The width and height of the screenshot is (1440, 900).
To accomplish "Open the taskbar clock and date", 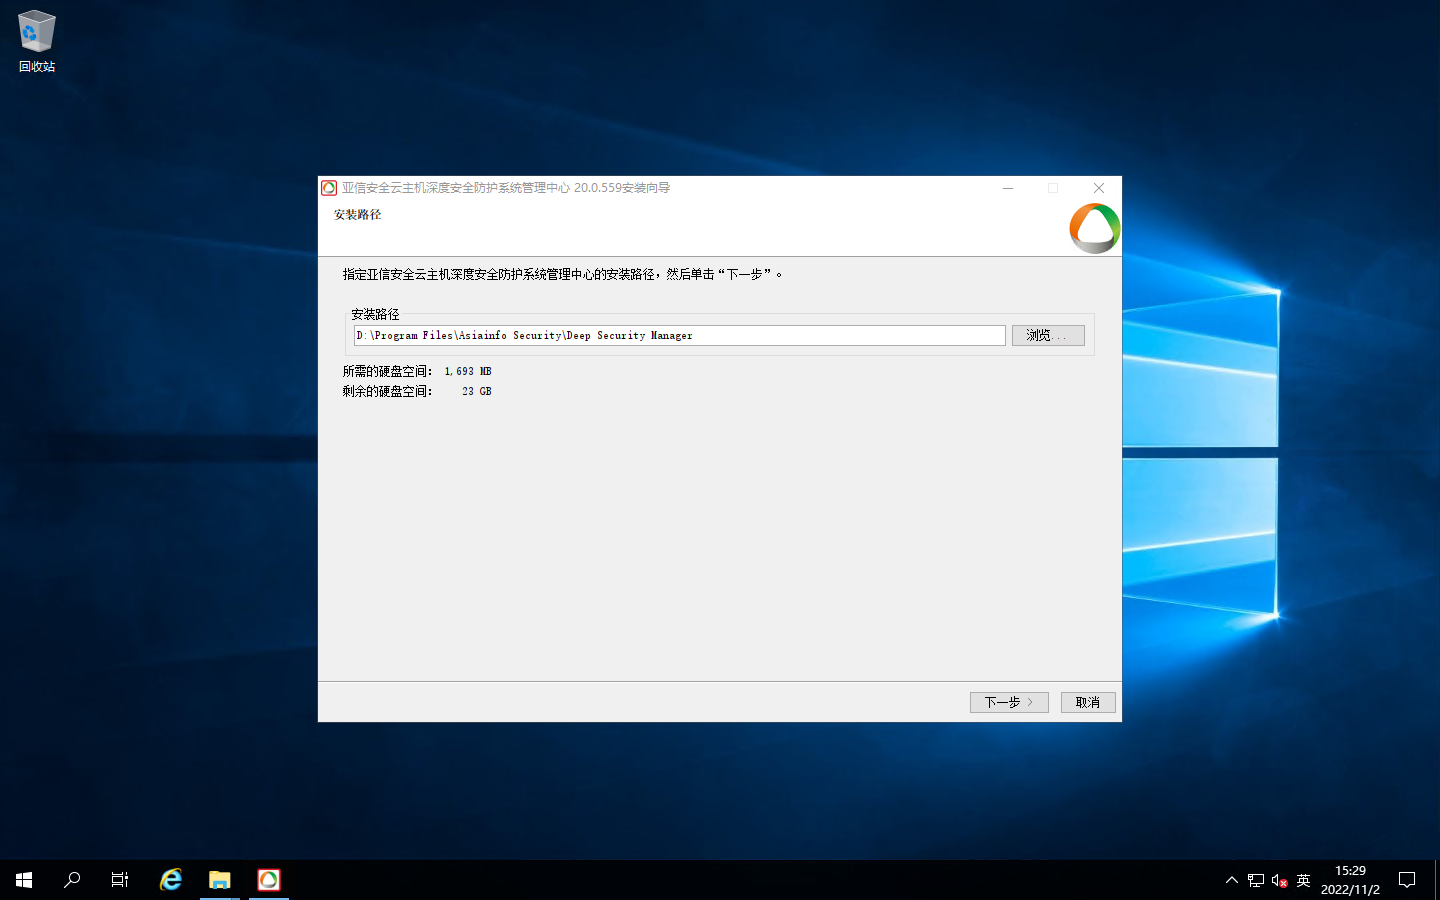I will [x=1350, y=880].
